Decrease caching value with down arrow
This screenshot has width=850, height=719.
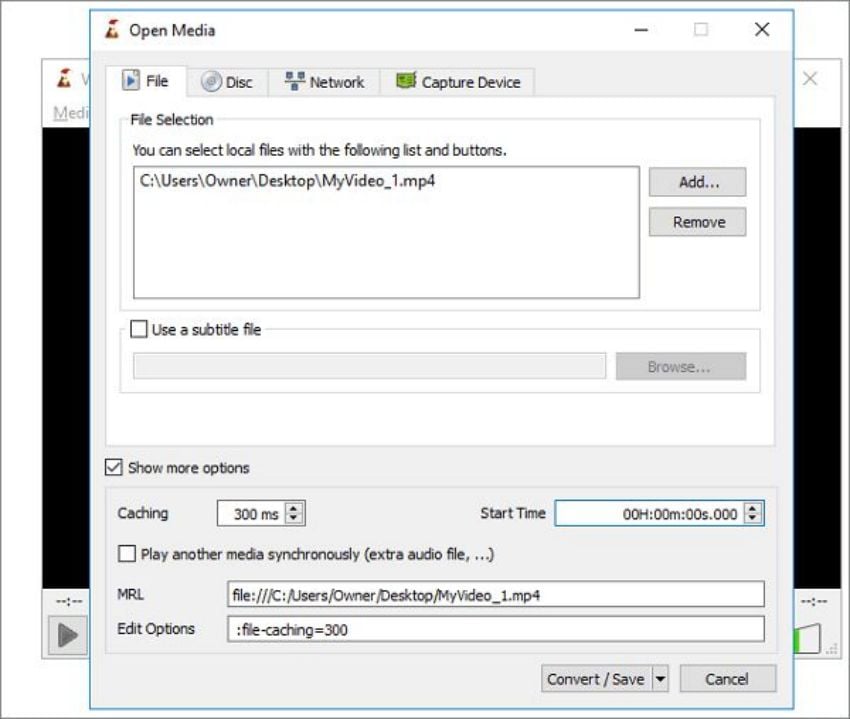pos(293,518)
